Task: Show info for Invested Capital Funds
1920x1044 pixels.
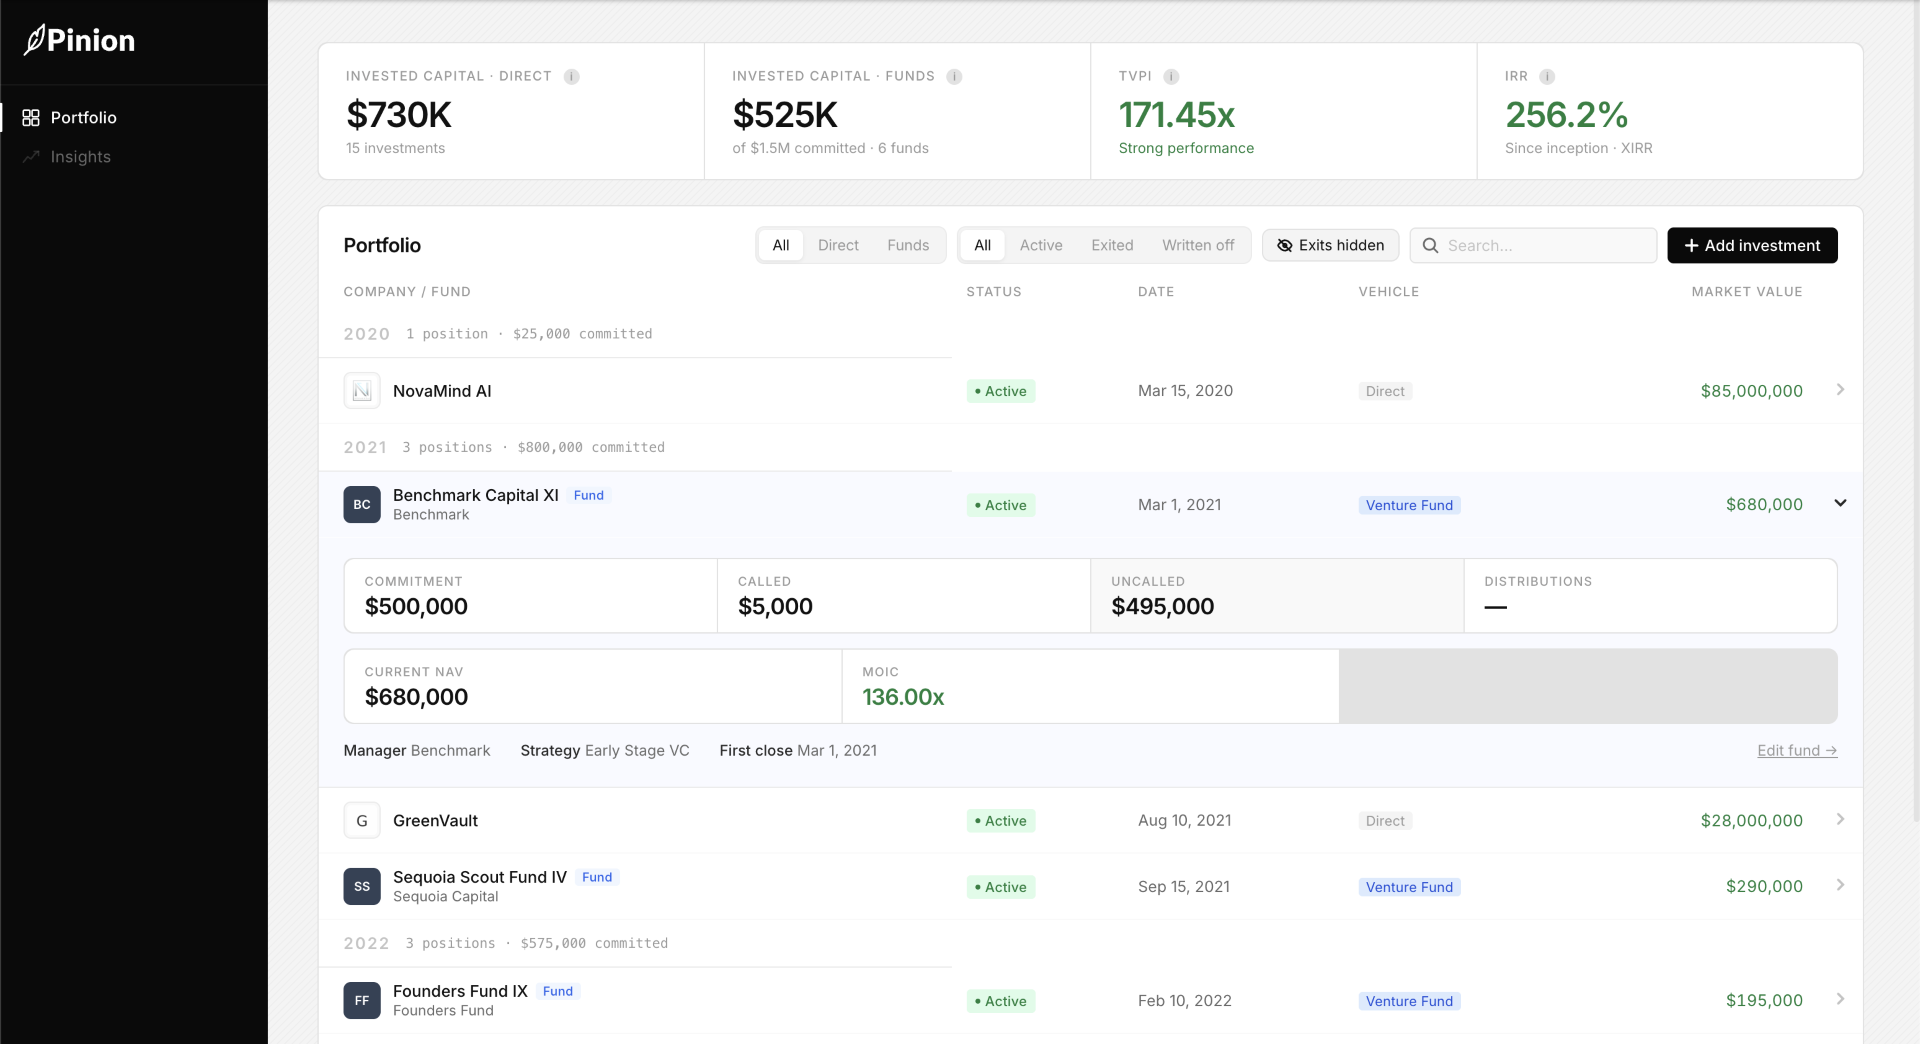Action: click(955, 76)
